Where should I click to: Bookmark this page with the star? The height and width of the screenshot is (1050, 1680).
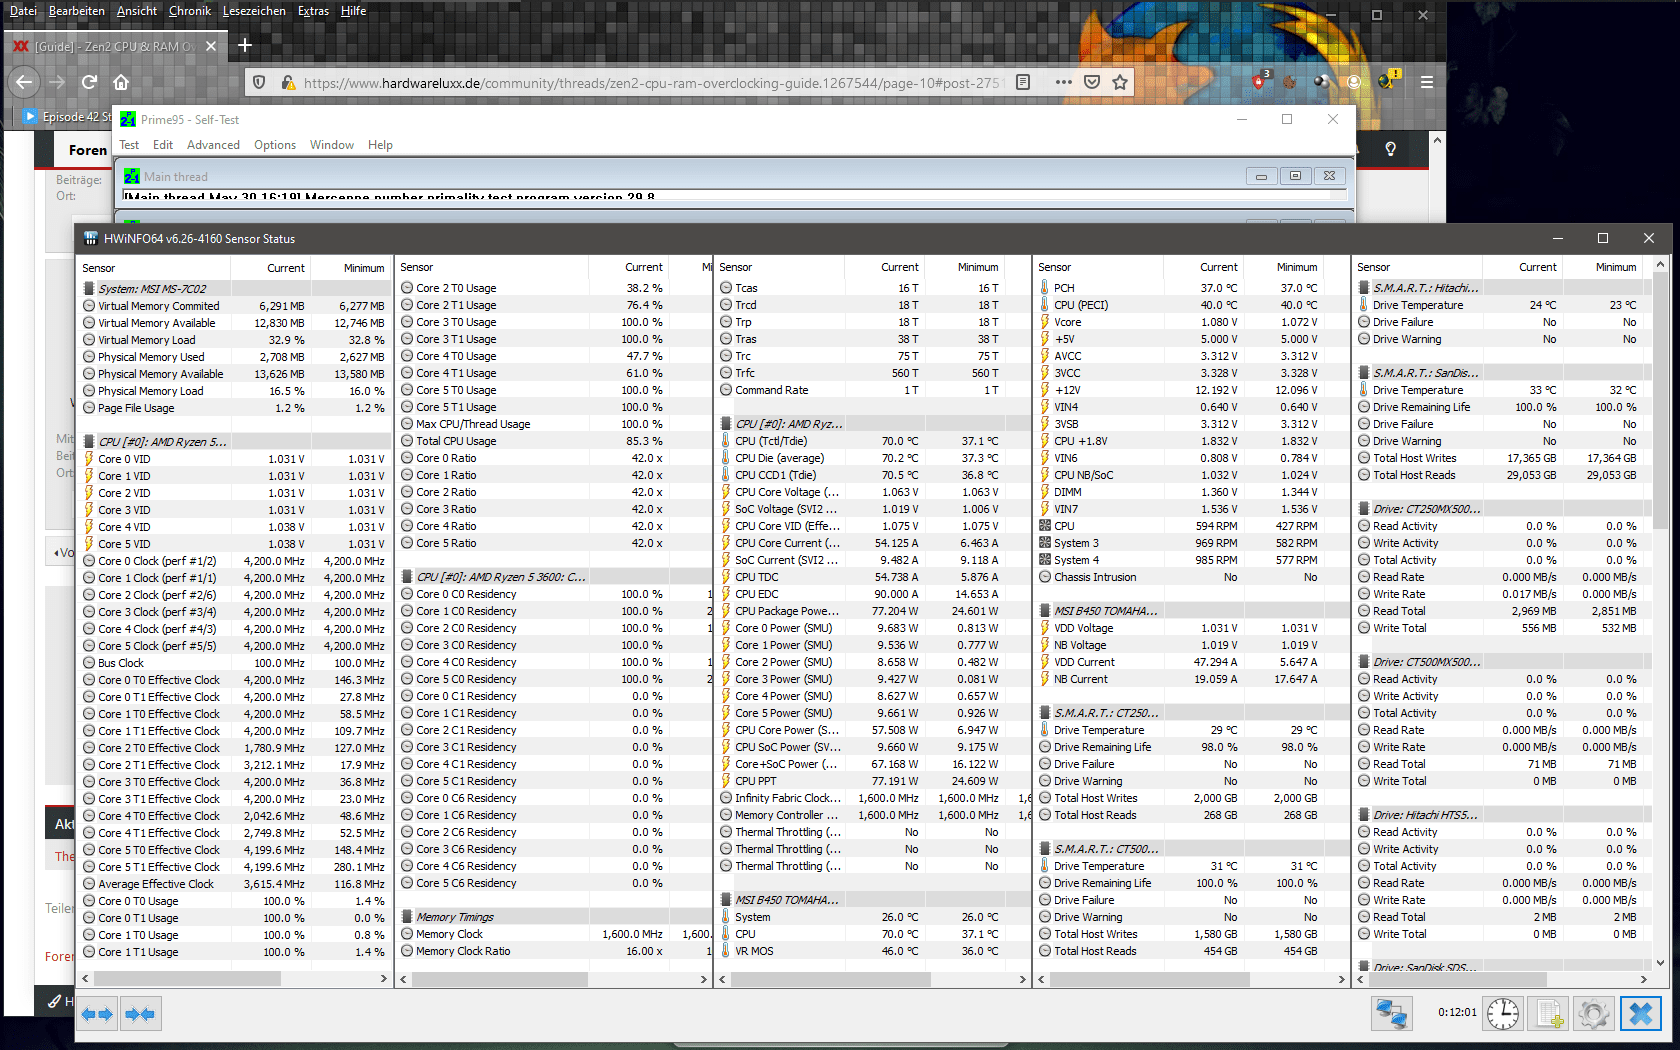click(1120, 82)
